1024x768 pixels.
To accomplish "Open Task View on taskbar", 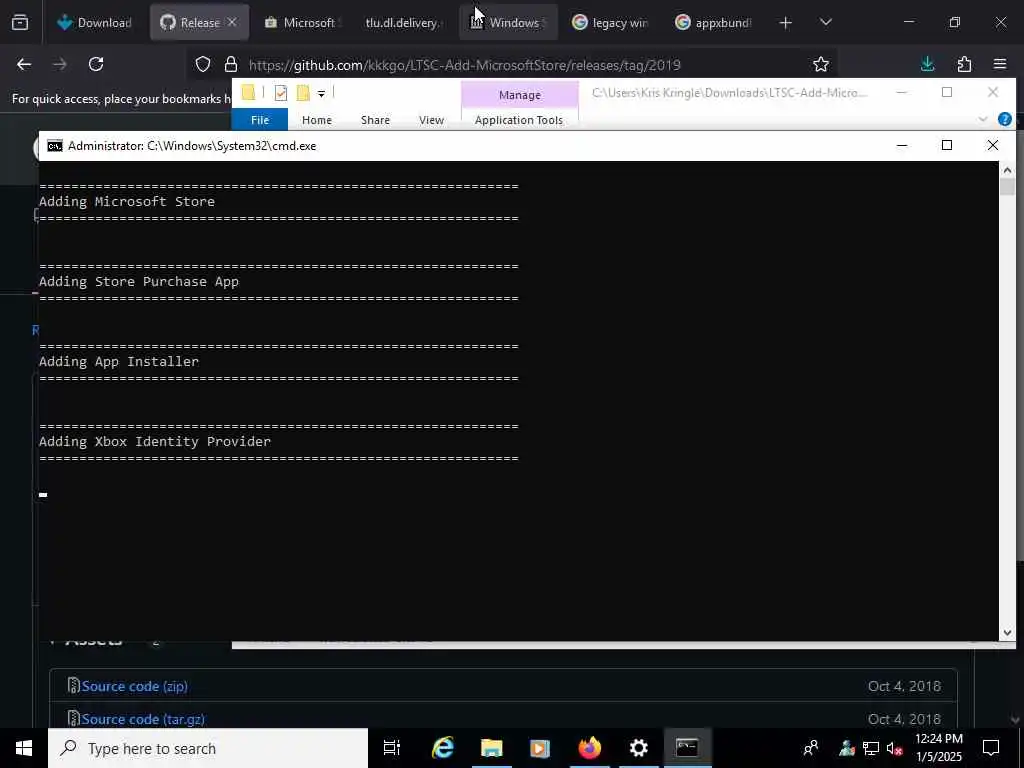I will [x=392, y=748].
